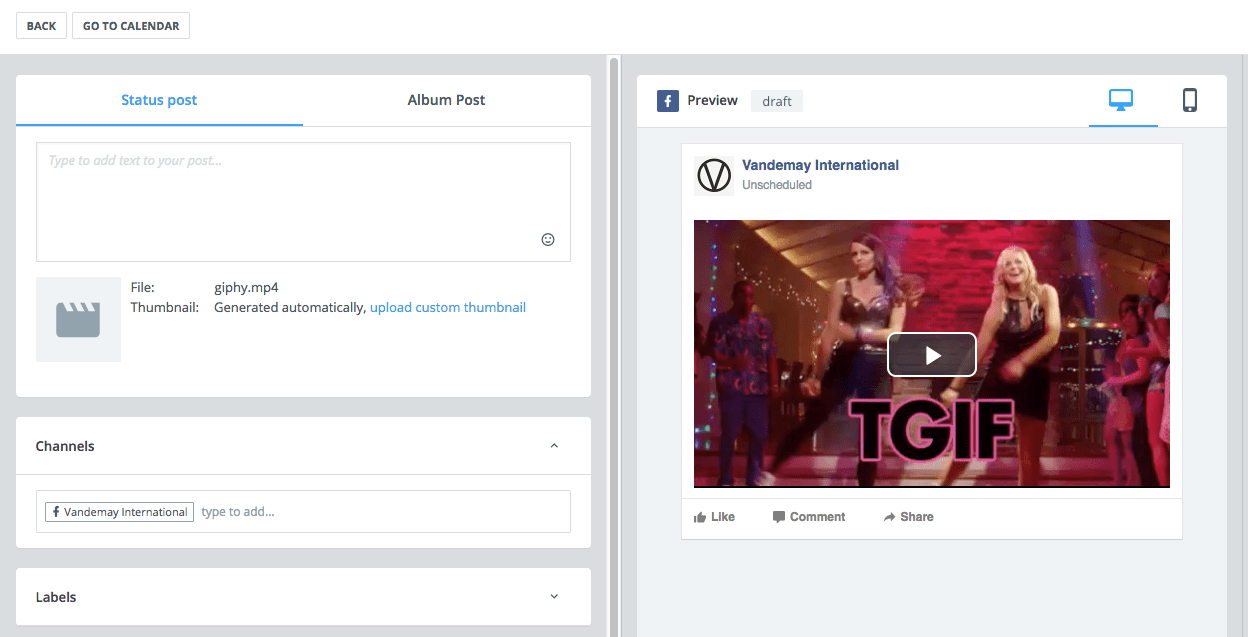This screenshot has height=637, width=1248.
Task: Expand the Labels section chevron
Action: pos(554,597)
